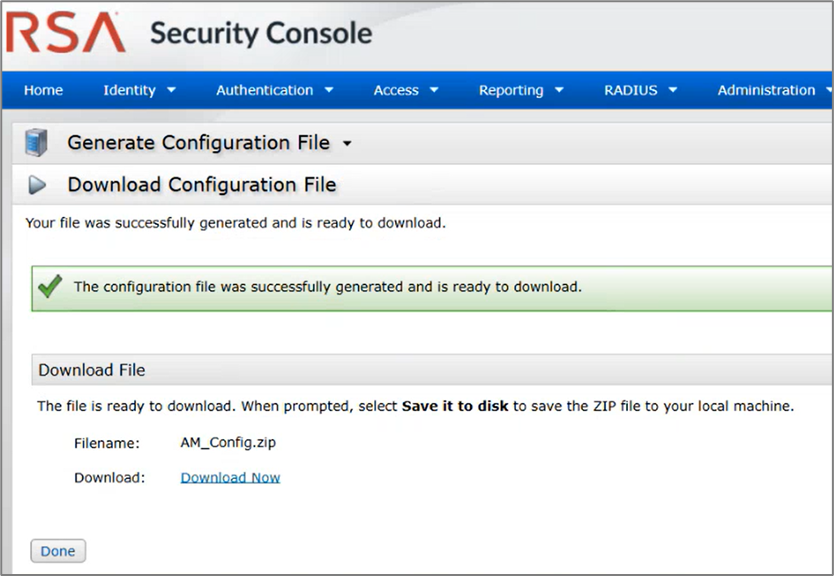Click the gray arrow icon beside Download Configuration File
This screenshot has width=834, height=576.
pos(37,185)
